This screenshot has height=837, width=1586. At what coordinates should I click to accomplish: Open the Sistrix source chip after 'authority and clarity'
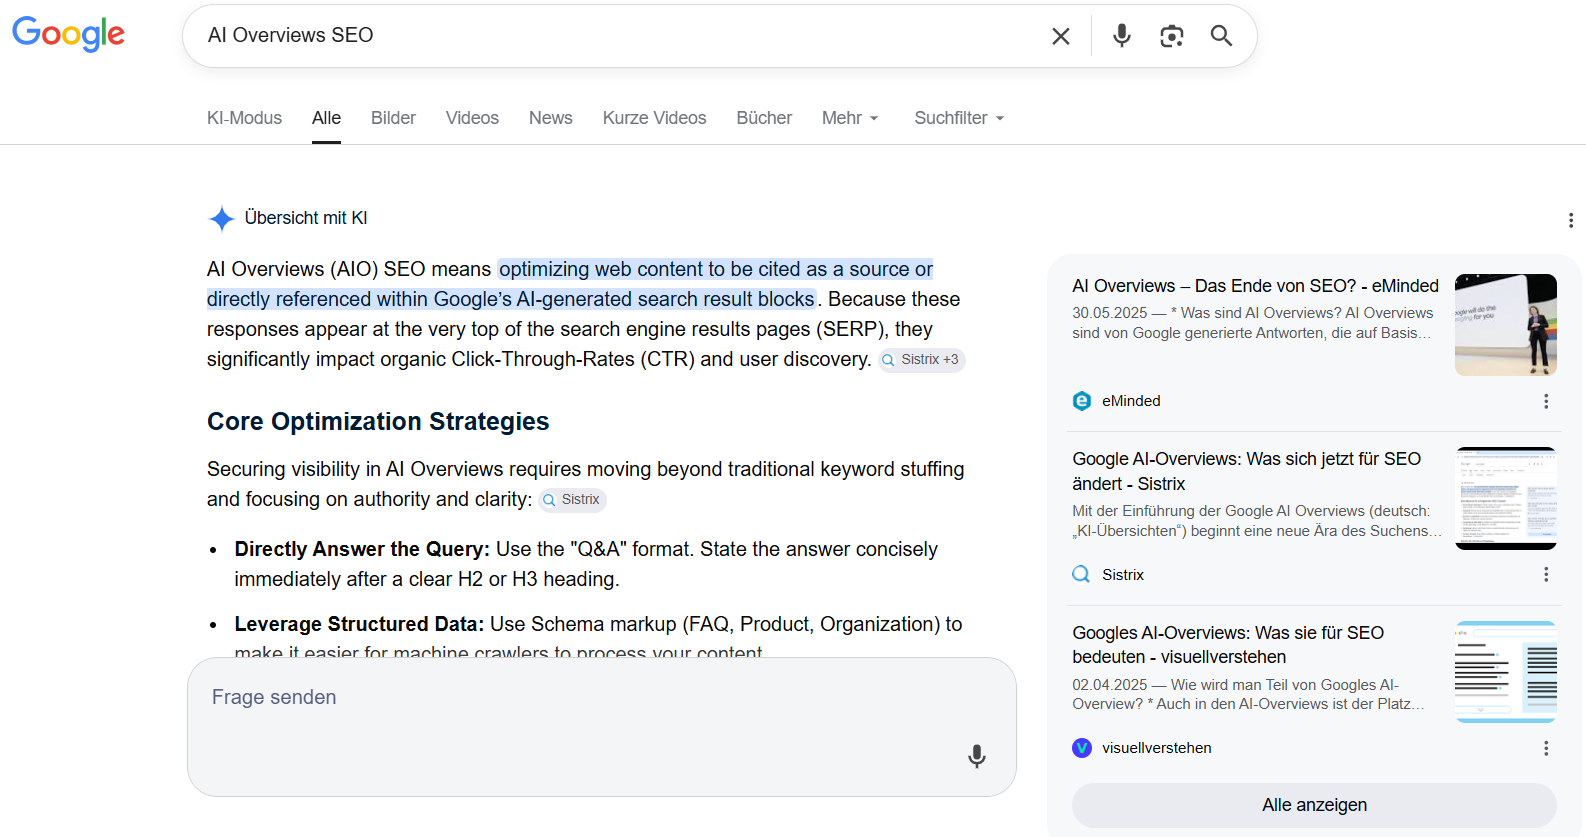pyautogui.click(x=572, y=500)
